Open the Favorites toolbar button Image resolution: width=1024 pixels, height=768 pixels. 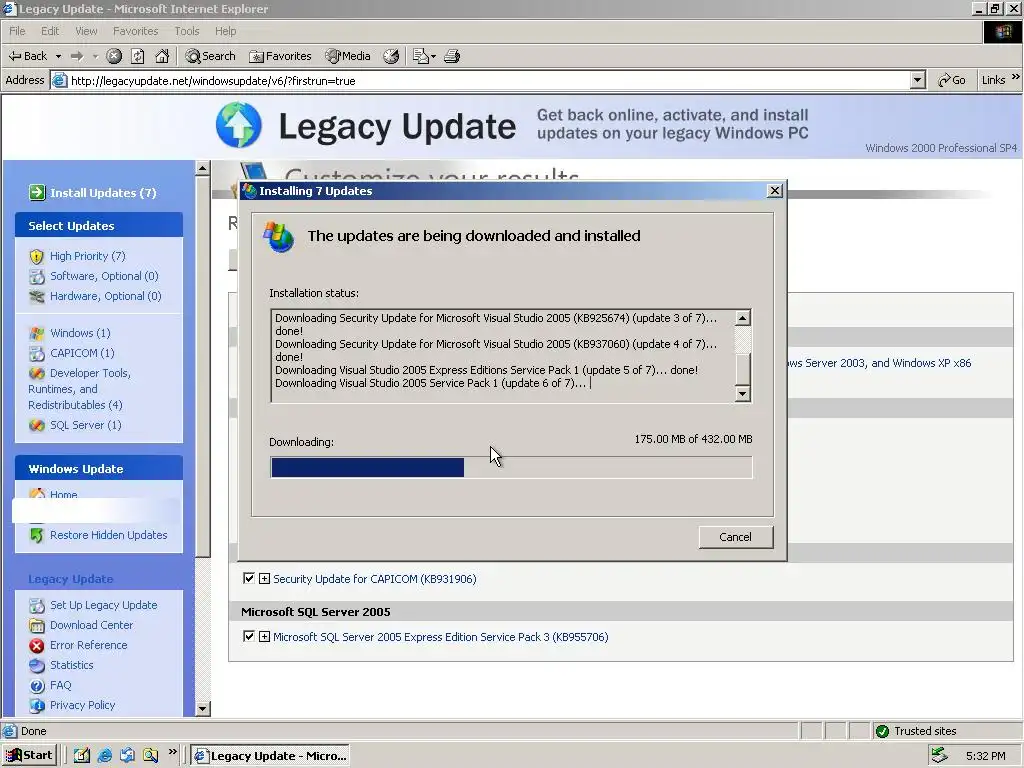point(280,56)
